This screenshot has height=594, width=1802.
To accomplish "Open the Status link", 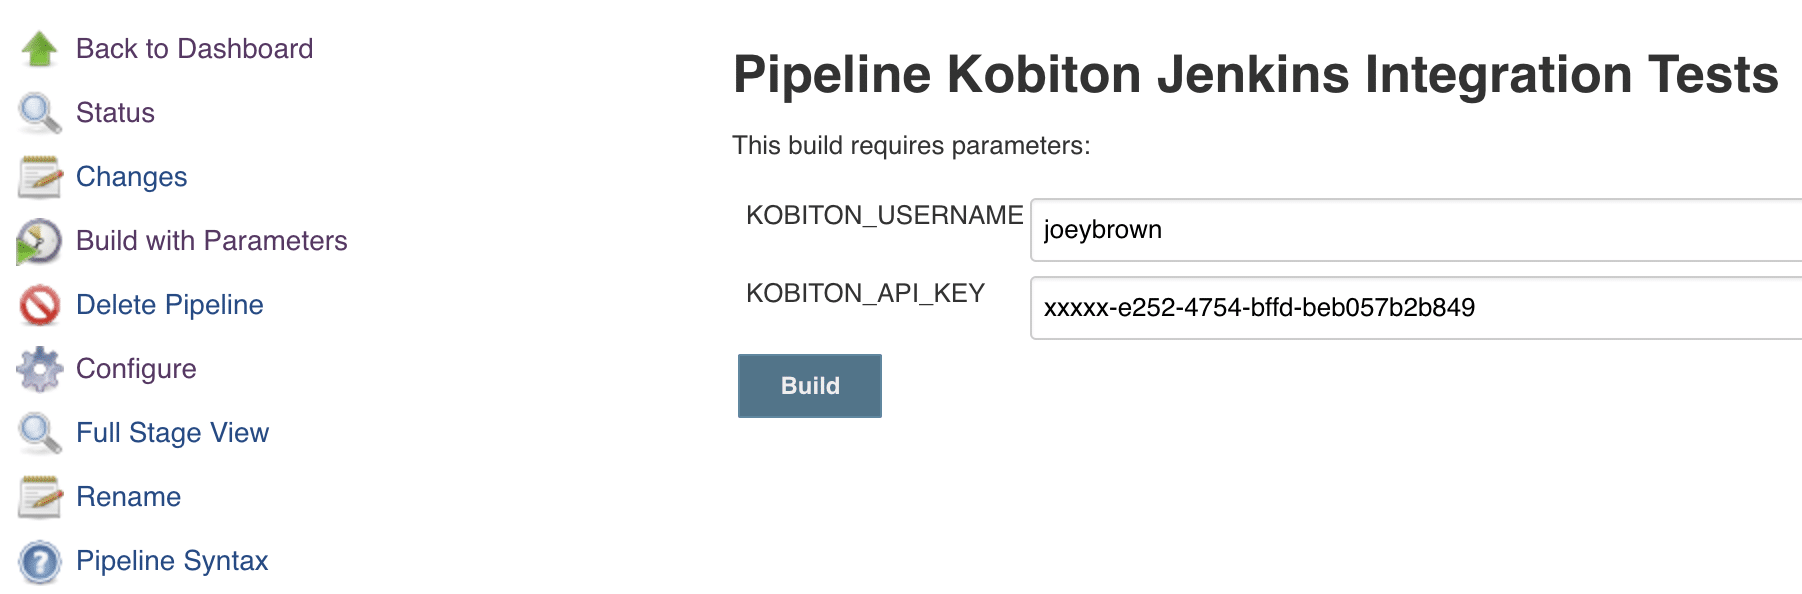I will pos(115,112).
